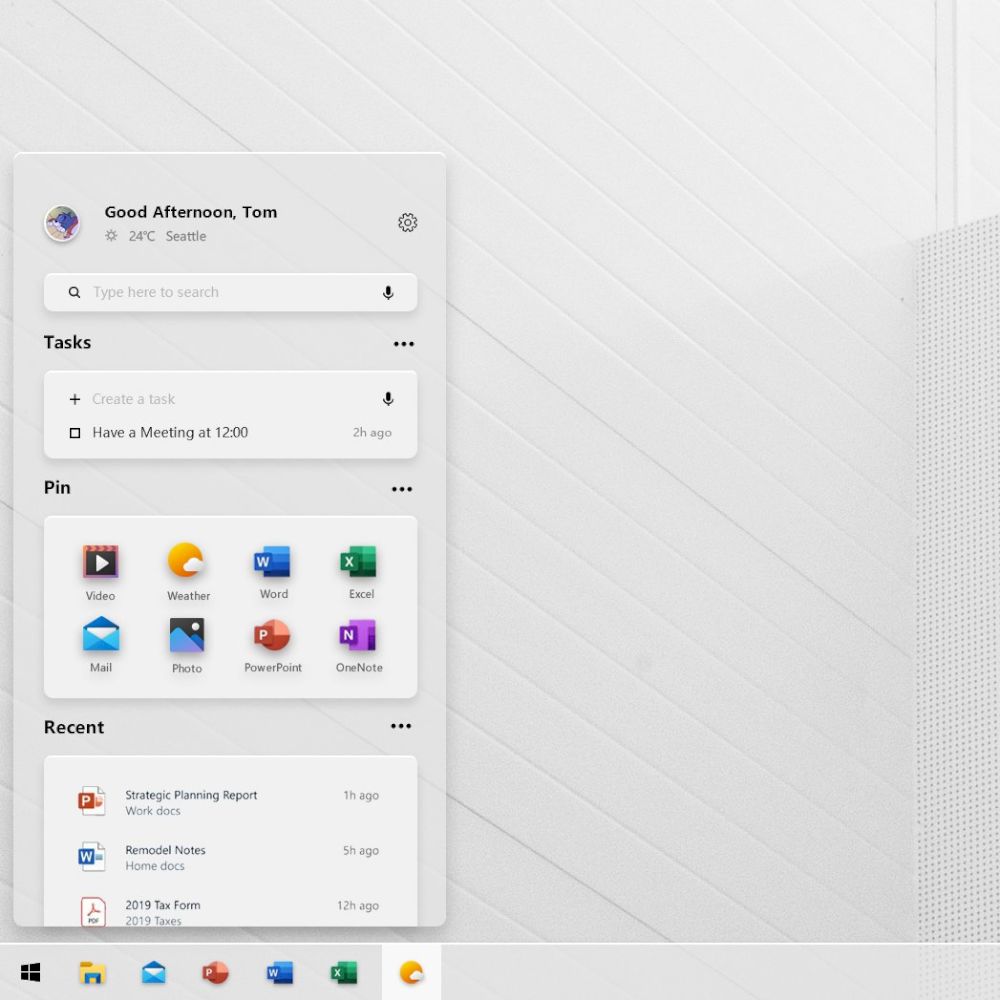1000x1000 pixels.
Task: Click the Pin section heading
Action: click(57, 487)
